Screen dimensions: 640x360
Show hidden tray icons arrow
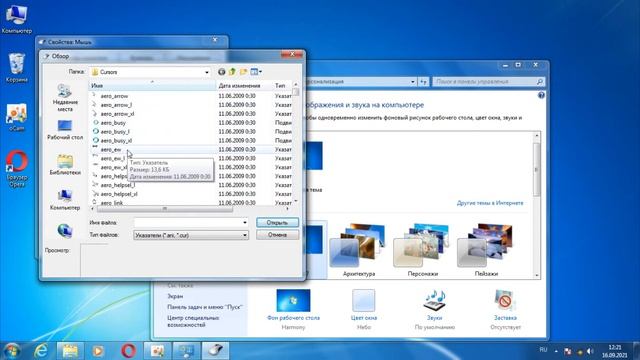point(556,351)
